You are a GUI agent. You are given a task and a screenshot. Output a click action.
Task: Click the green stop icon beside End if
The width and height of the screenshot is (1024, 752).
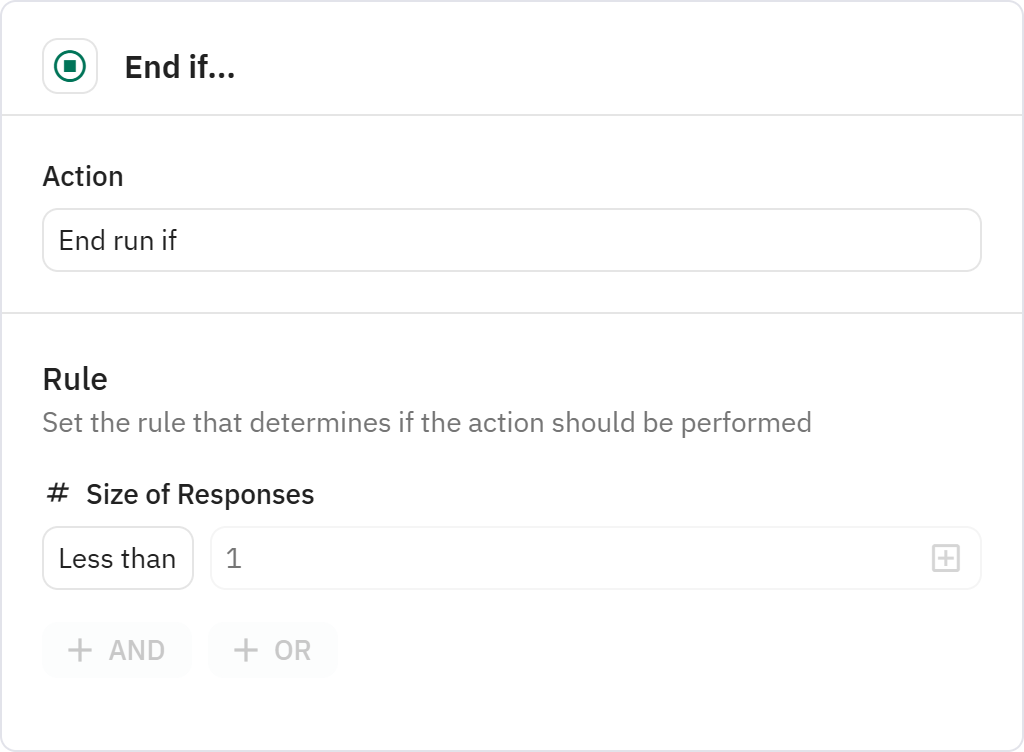pyautogui.click(x=70, y=67)
